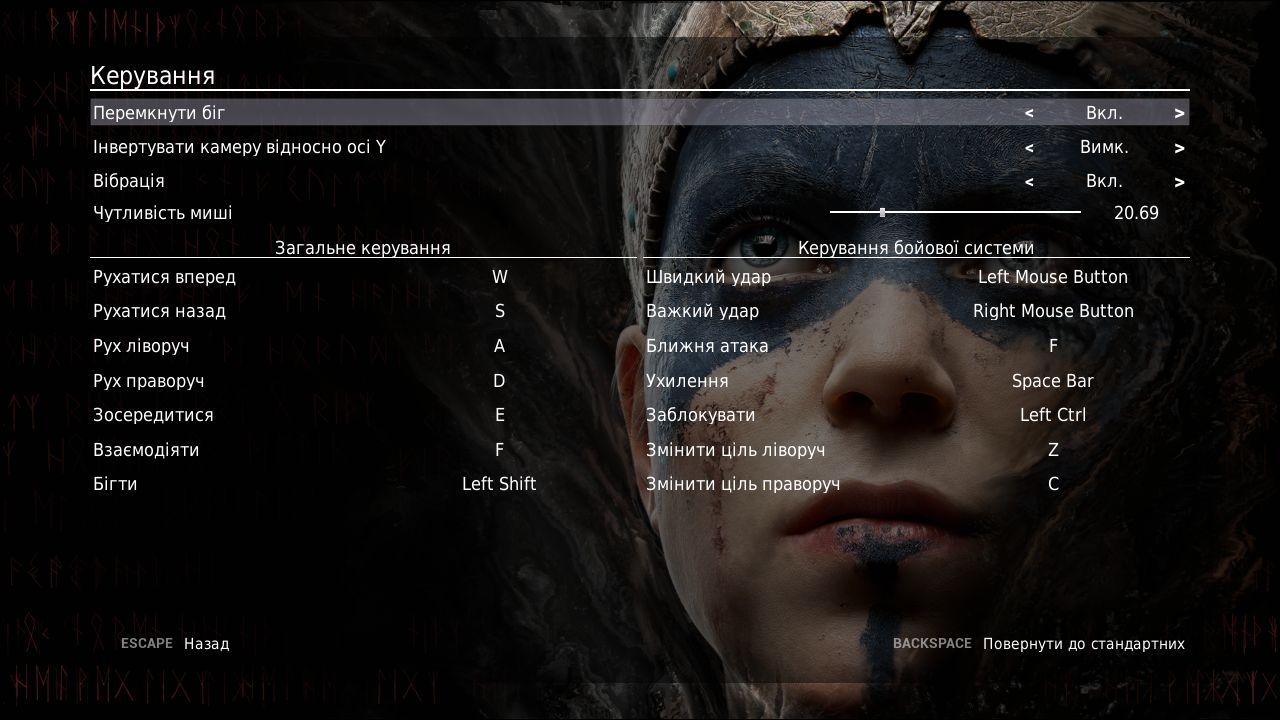Rebind Space Bar for Ухилення
This screenshot has height=720, width=1280.
1053,381
